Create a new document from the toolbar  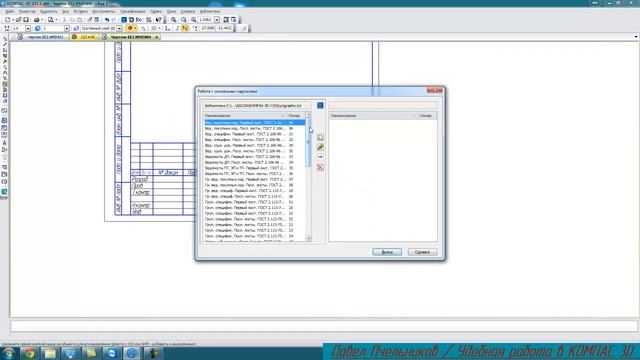(7, 20)
